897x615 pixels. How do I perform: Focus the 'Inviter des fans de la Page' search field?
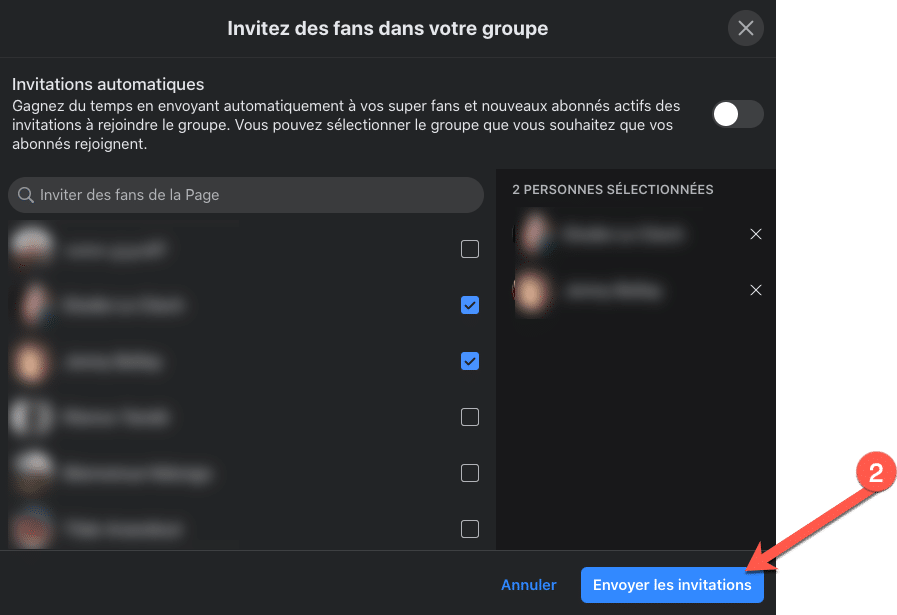(250, 195)
